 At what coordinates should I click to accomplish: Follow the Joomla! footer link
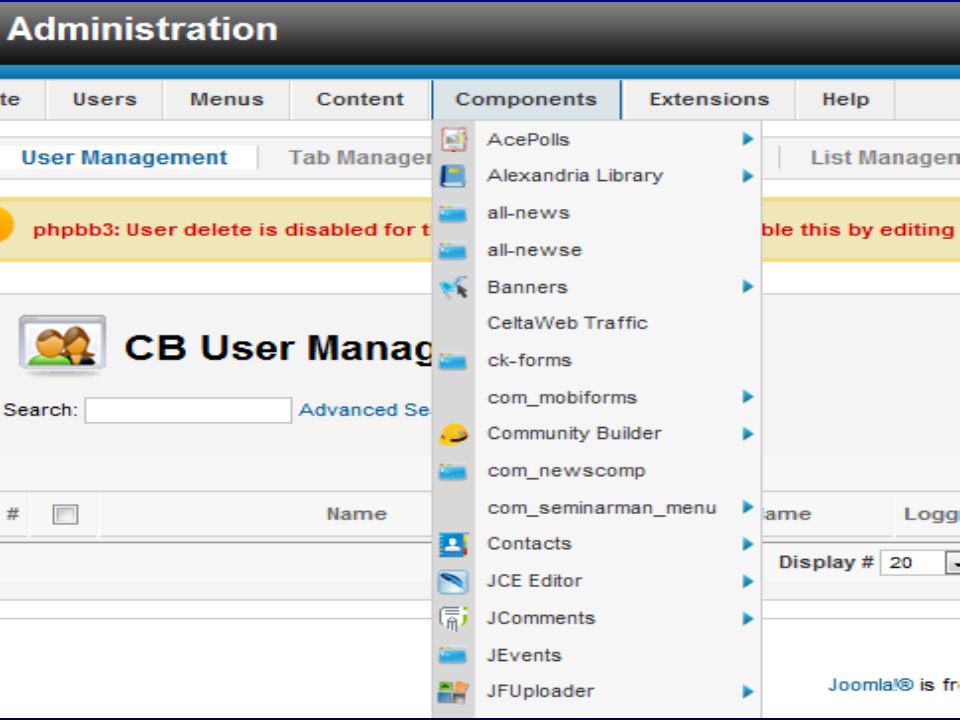pos(870,684)
